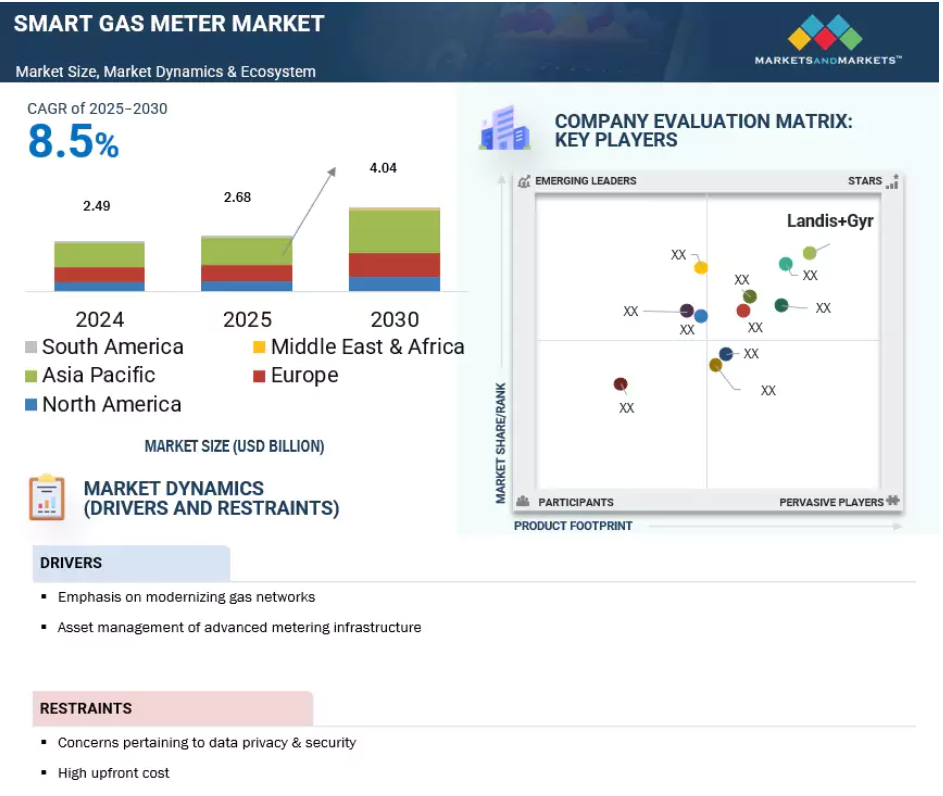Click the building icon beside Company Evaluation Matrix
The width and height of the screenshot is (943, 796).
coord(505,128)
